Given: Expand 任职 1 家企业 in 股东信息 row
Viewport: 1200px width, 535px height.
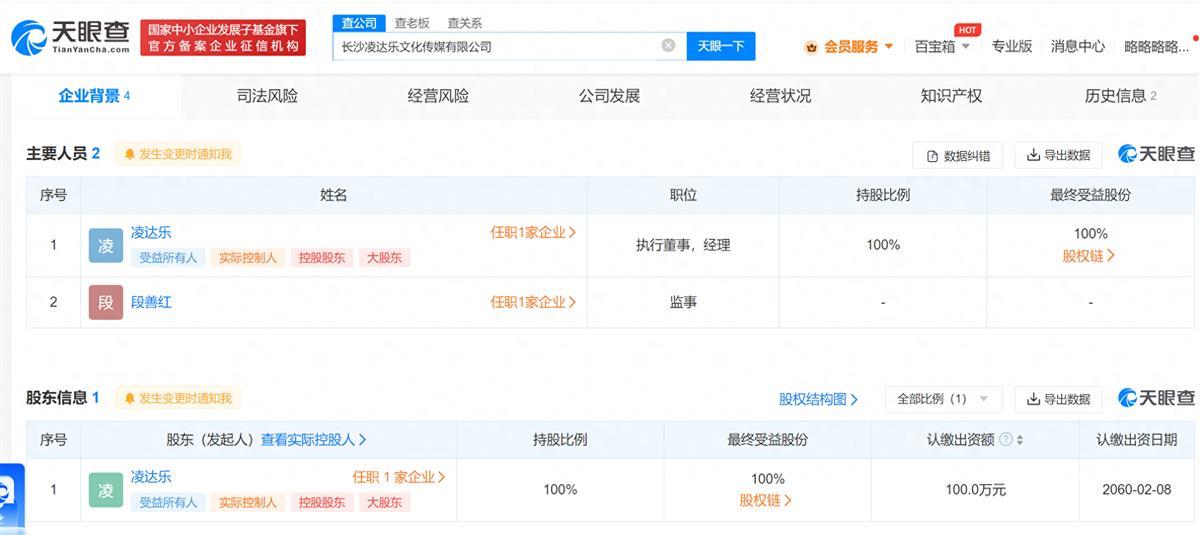Looking at the screenshot, I should pyautogui.click(x=399, y=477).
